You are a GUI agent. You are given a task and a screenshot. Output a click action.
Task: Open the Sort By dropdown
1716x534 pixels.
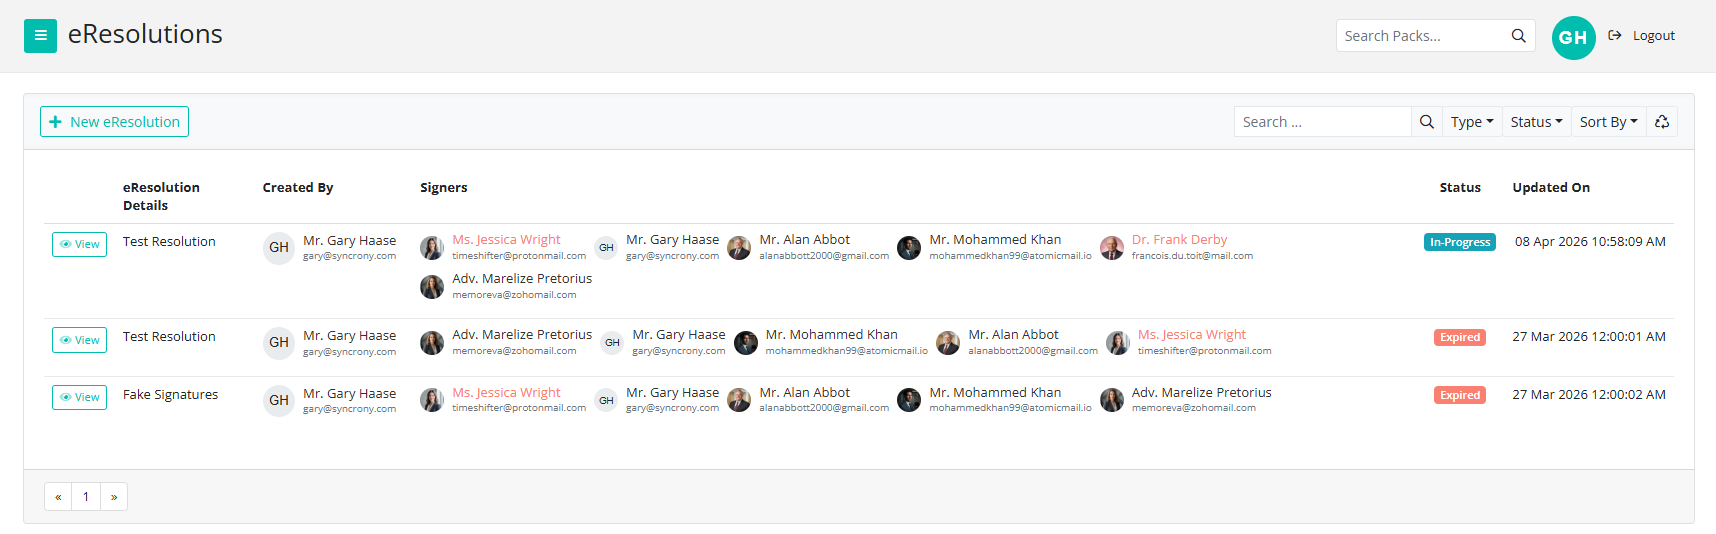coord(1608,122)
